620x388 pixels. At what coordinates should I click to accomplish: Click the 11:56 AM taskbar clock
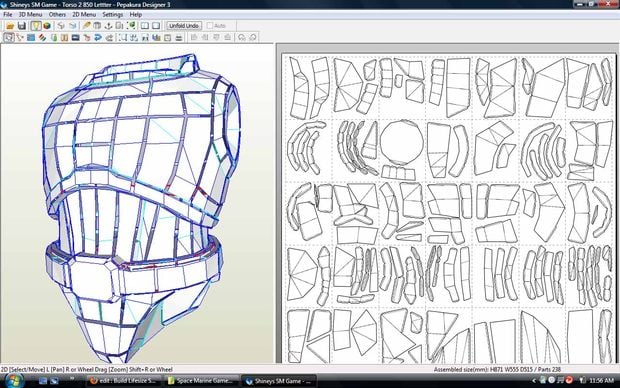601,380
